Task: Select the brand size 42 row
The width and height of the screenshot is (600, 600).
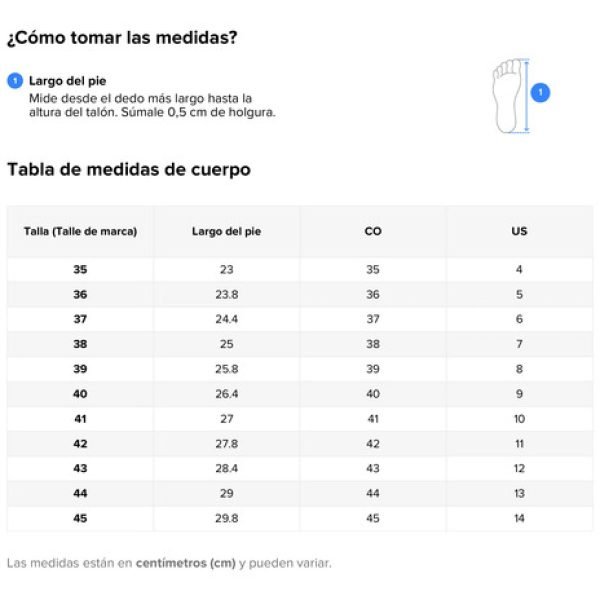Action: click(300, 443)
